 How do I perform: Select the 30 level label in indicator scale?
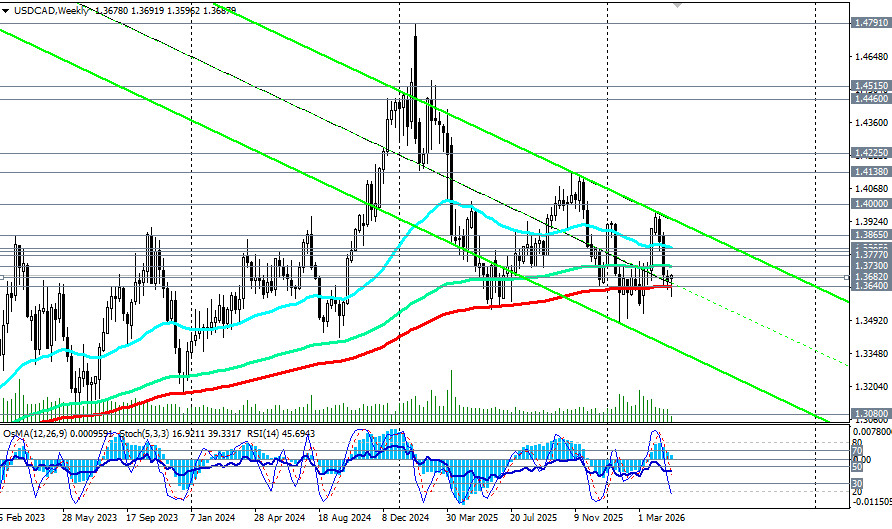[857, 483]
